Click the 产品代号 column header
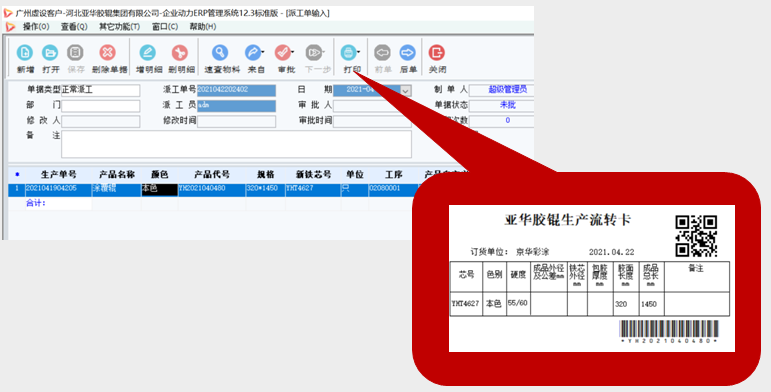 (212, 175)
